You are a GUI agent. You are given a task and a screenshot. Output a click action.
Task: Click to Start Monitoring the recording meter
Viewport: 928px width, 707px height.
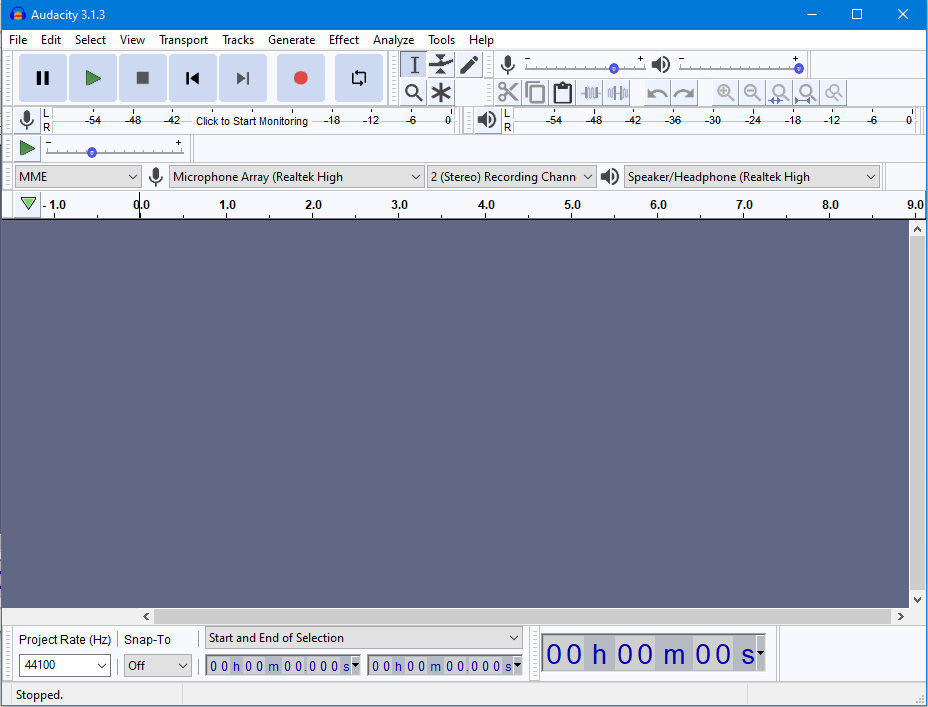click(x=251, y=120)
